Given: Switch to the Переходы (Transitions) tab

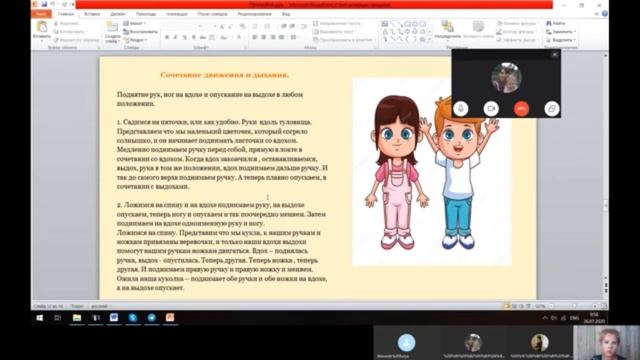Looking at the screenshot, I should (146, 14).
